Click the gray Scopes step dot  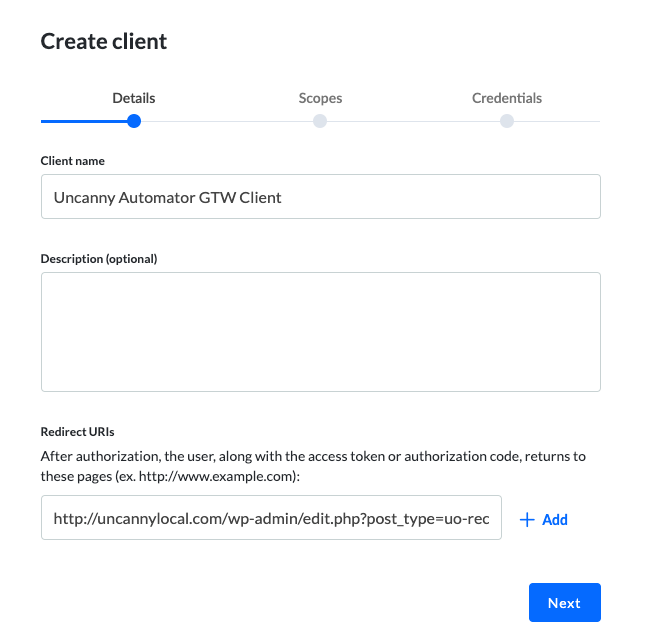point(320,121)
